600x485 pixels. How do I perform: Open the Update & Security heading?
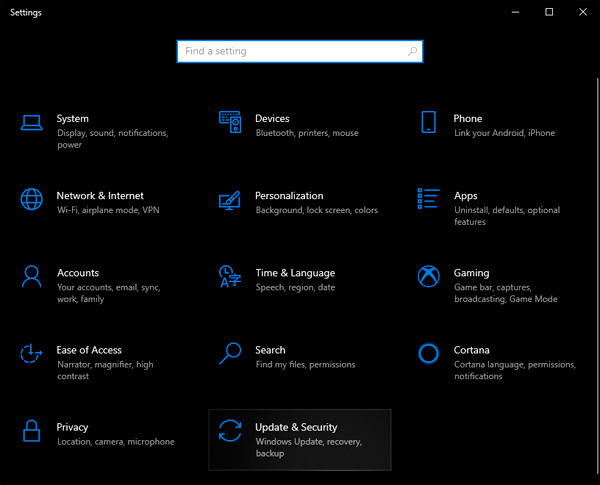296,427
